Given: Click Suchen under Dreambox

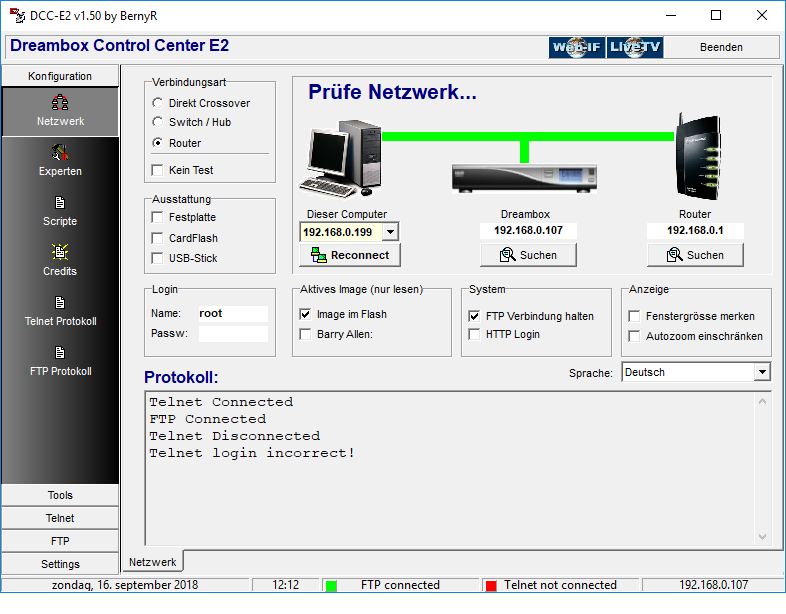Looking at the screenshot, I should pos(528,255).
